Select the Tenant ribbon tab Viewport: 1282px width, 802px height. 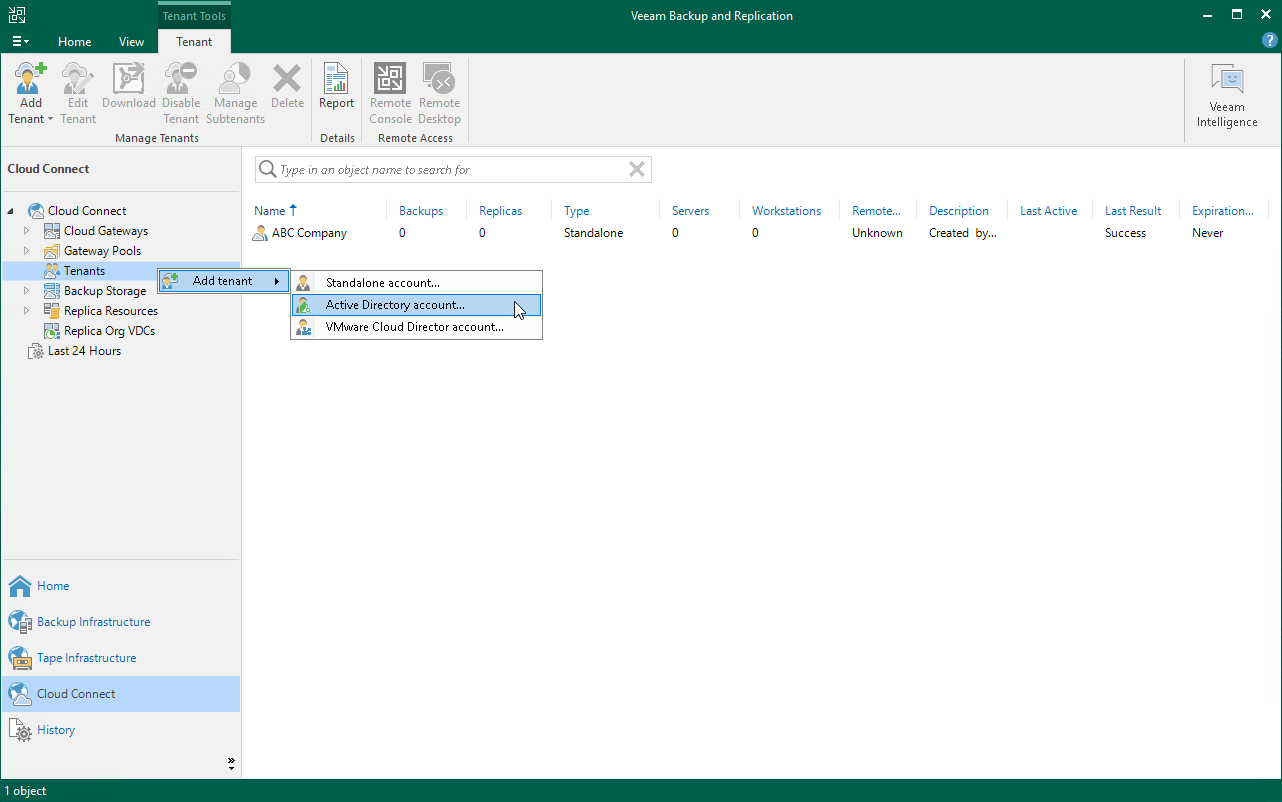pyautogui.click(x=194, y=42)
